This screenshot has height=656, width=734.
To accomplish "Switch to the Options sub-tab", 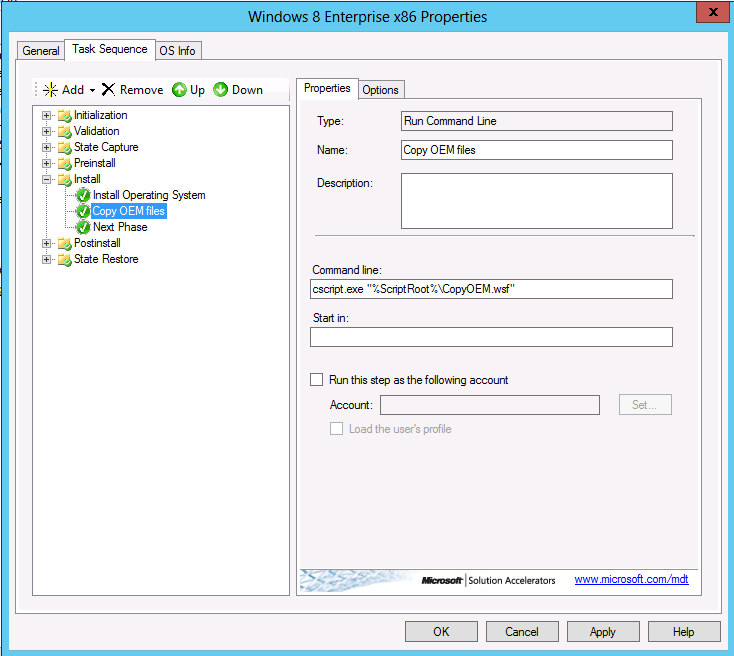I will [380, 90].
